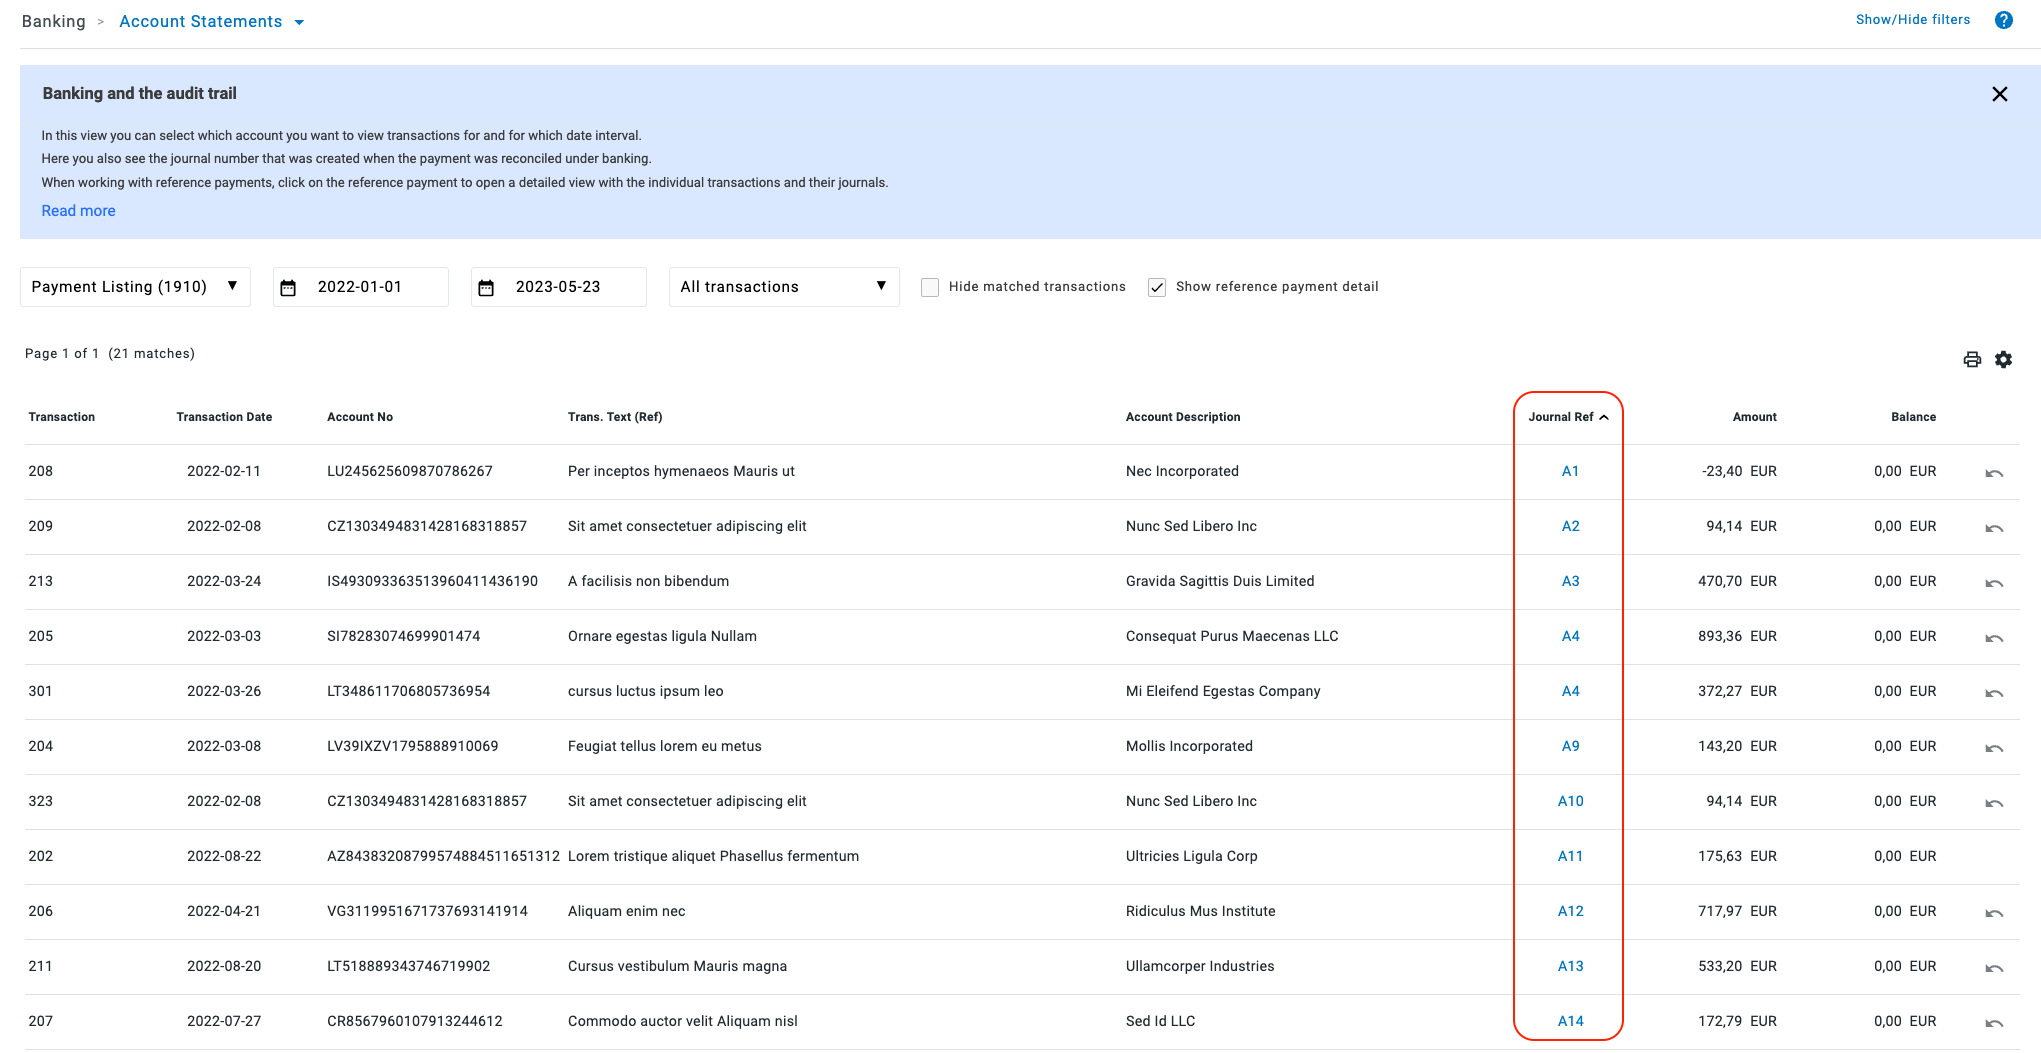Click 'Ridiculus Mus Institute' description cell
This screenshot has height=1053, width=2041.
pos(1200,911)
